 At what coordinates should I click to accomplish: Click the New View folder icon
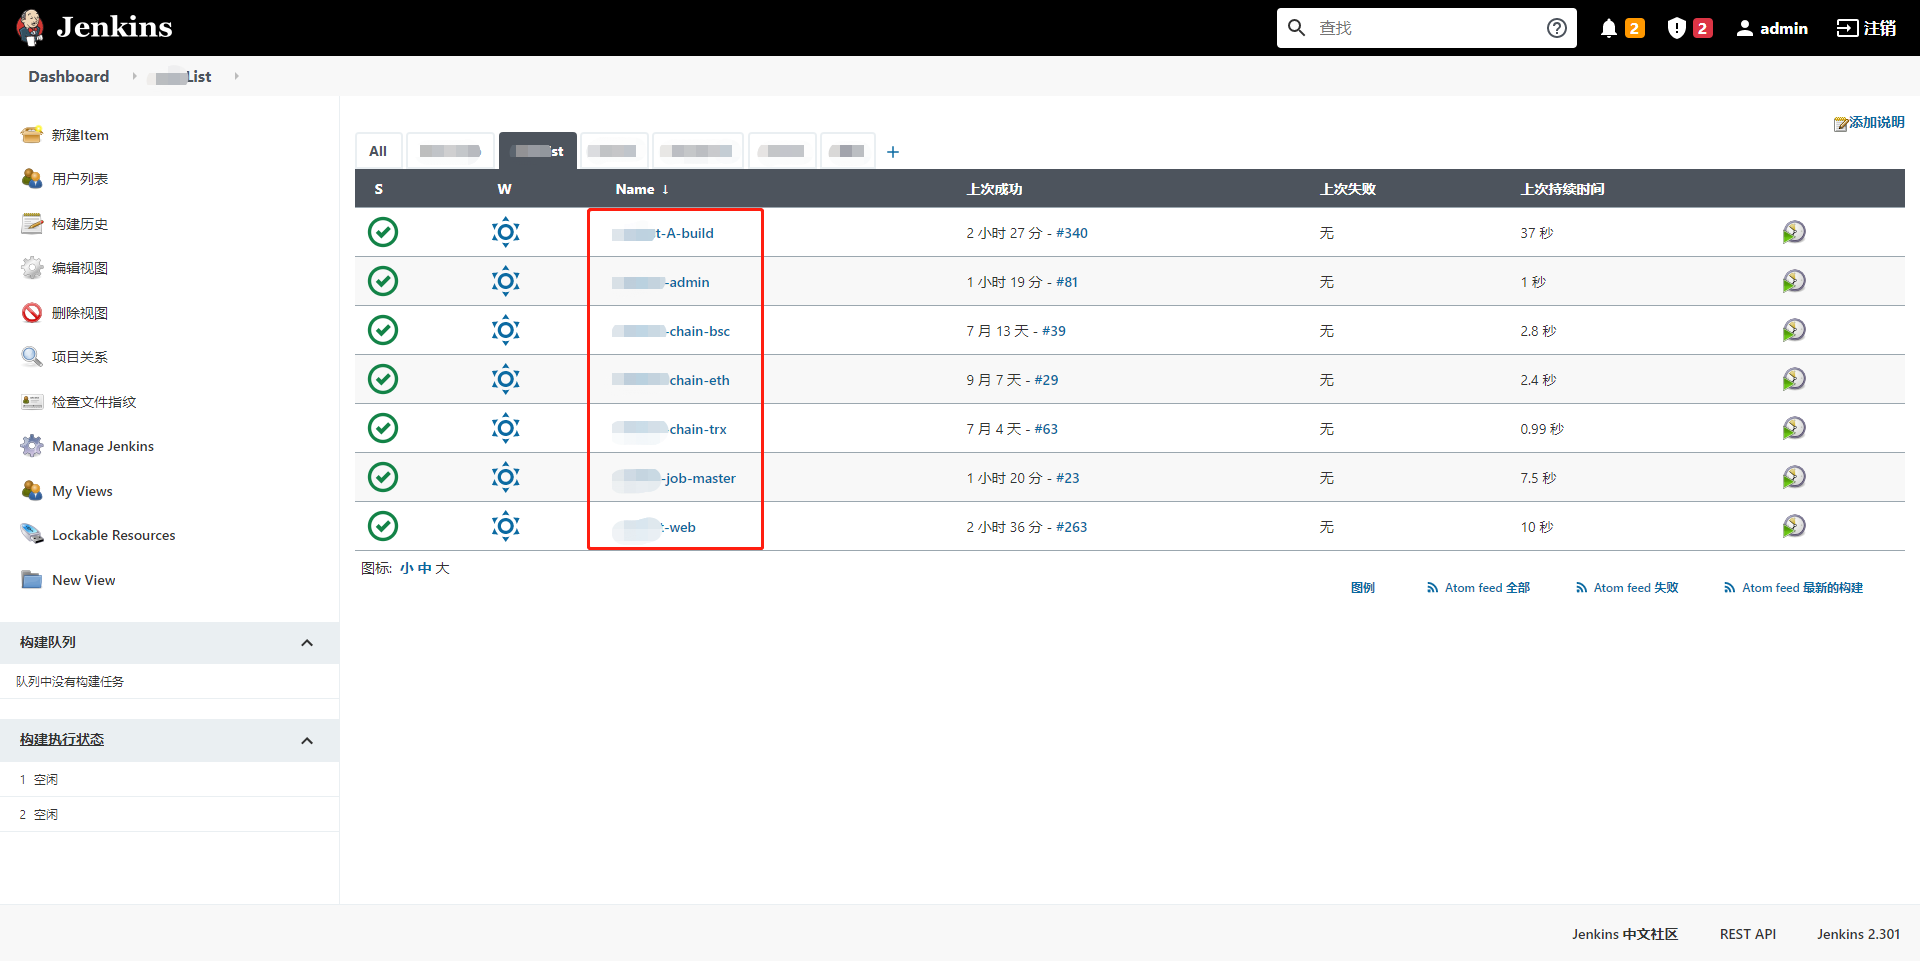pyautogui.click(x=32, y=580)
